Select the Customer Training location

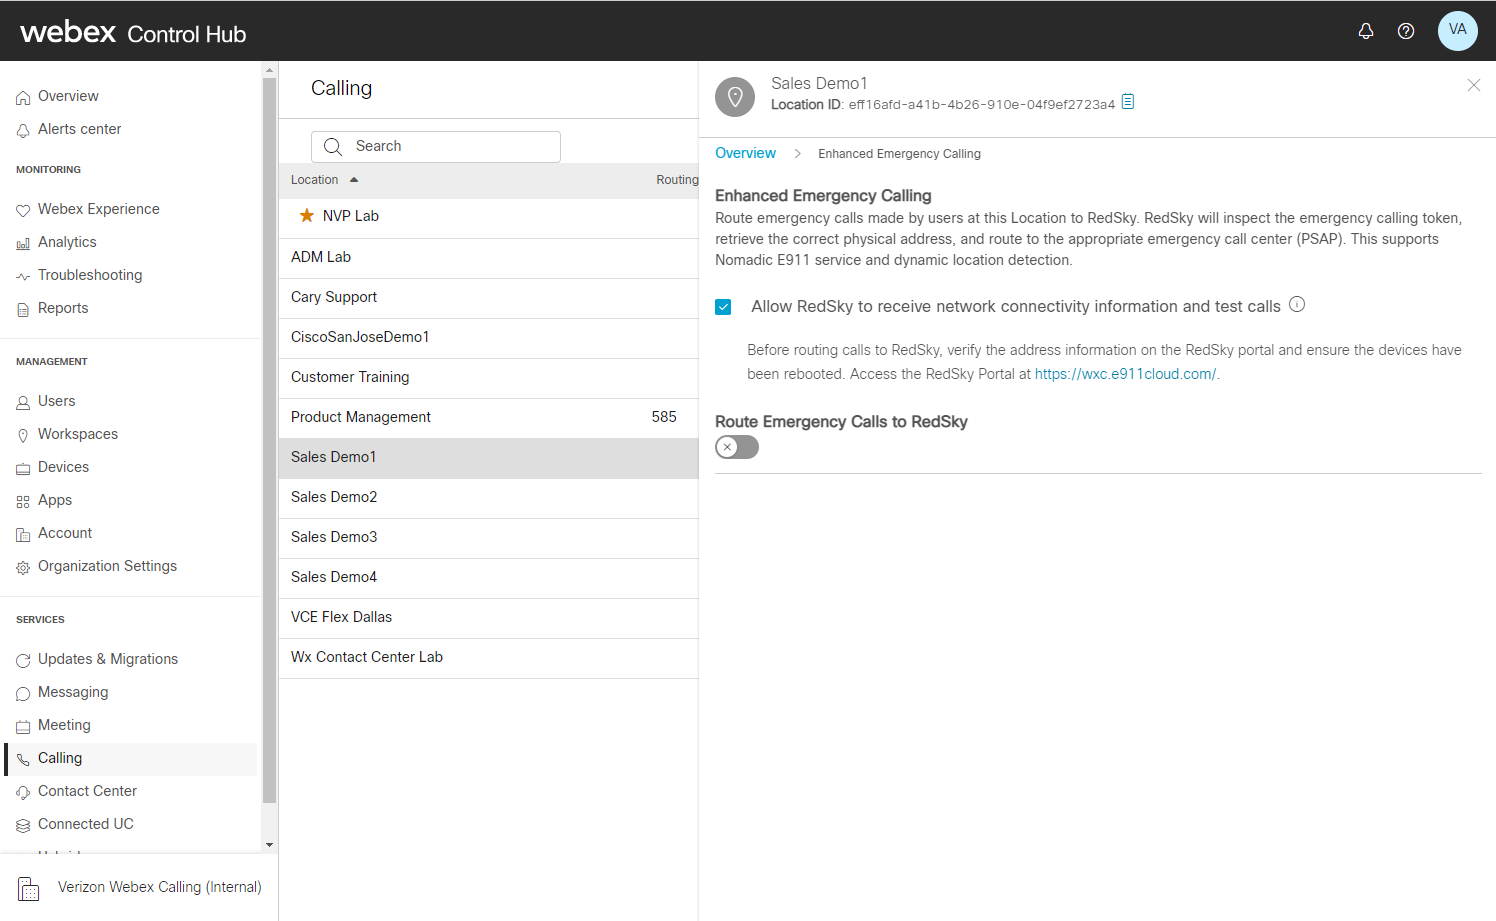(489, 378)
